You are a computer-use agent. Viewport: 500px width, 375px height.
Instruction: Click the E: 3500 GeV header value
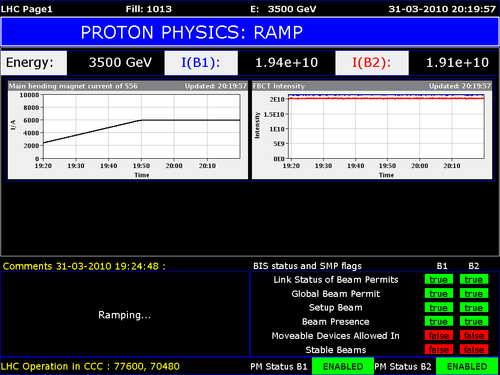point(283,9)
